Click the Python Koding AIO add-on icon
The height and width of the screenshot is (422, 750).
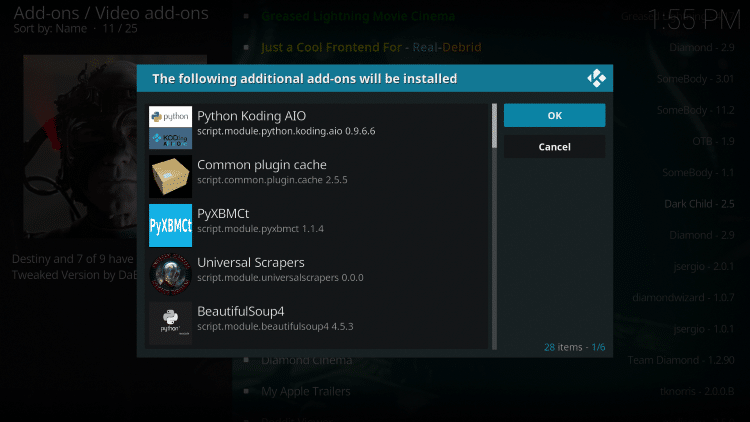point(170,128)
